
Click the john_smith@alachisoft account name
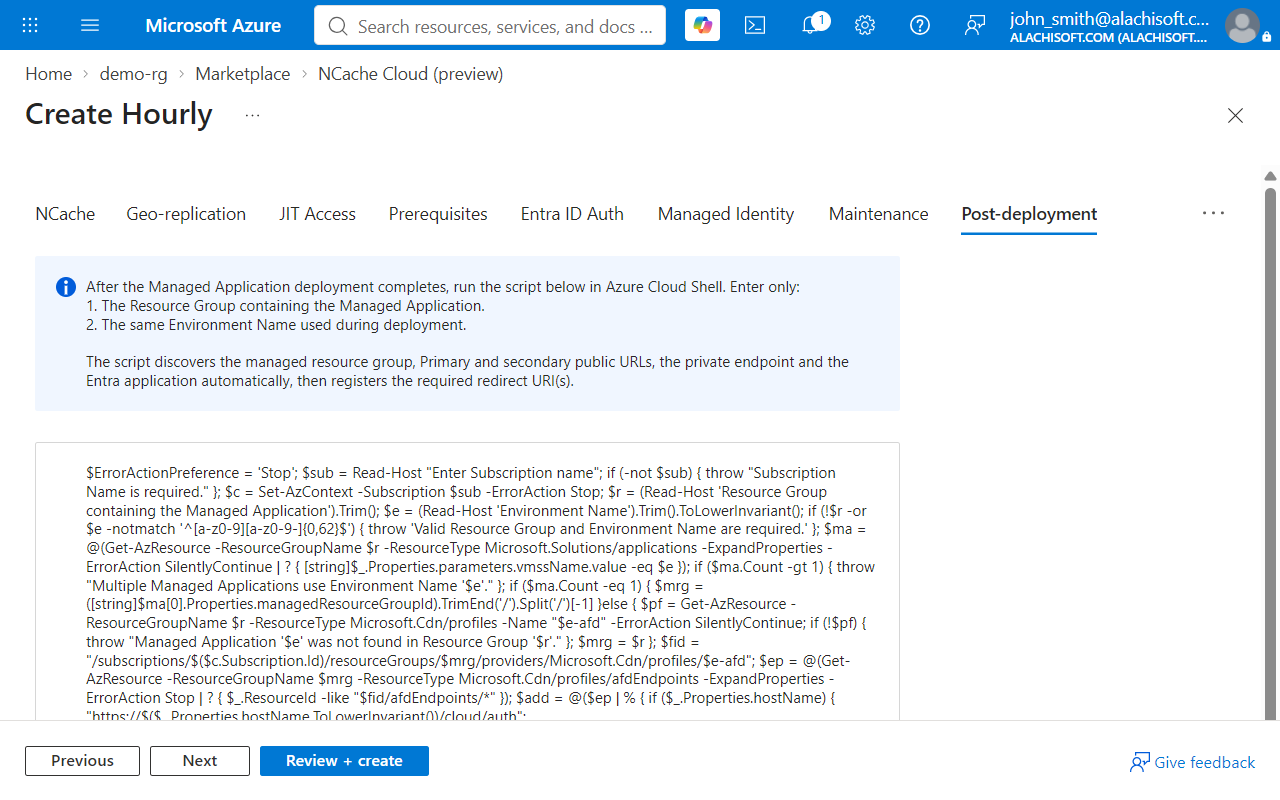1109,18
